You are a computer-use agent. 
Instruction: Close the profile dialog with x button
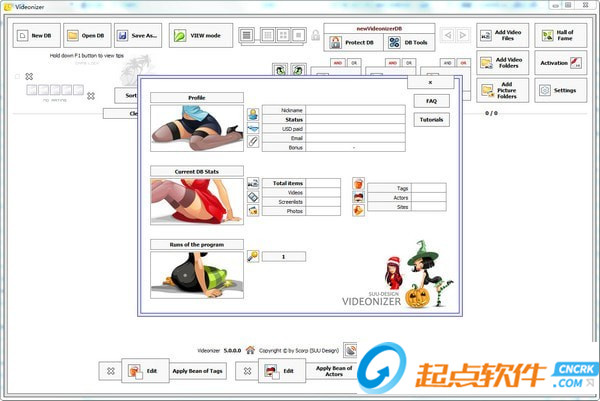pyautogui.click(x=430, y=82)
